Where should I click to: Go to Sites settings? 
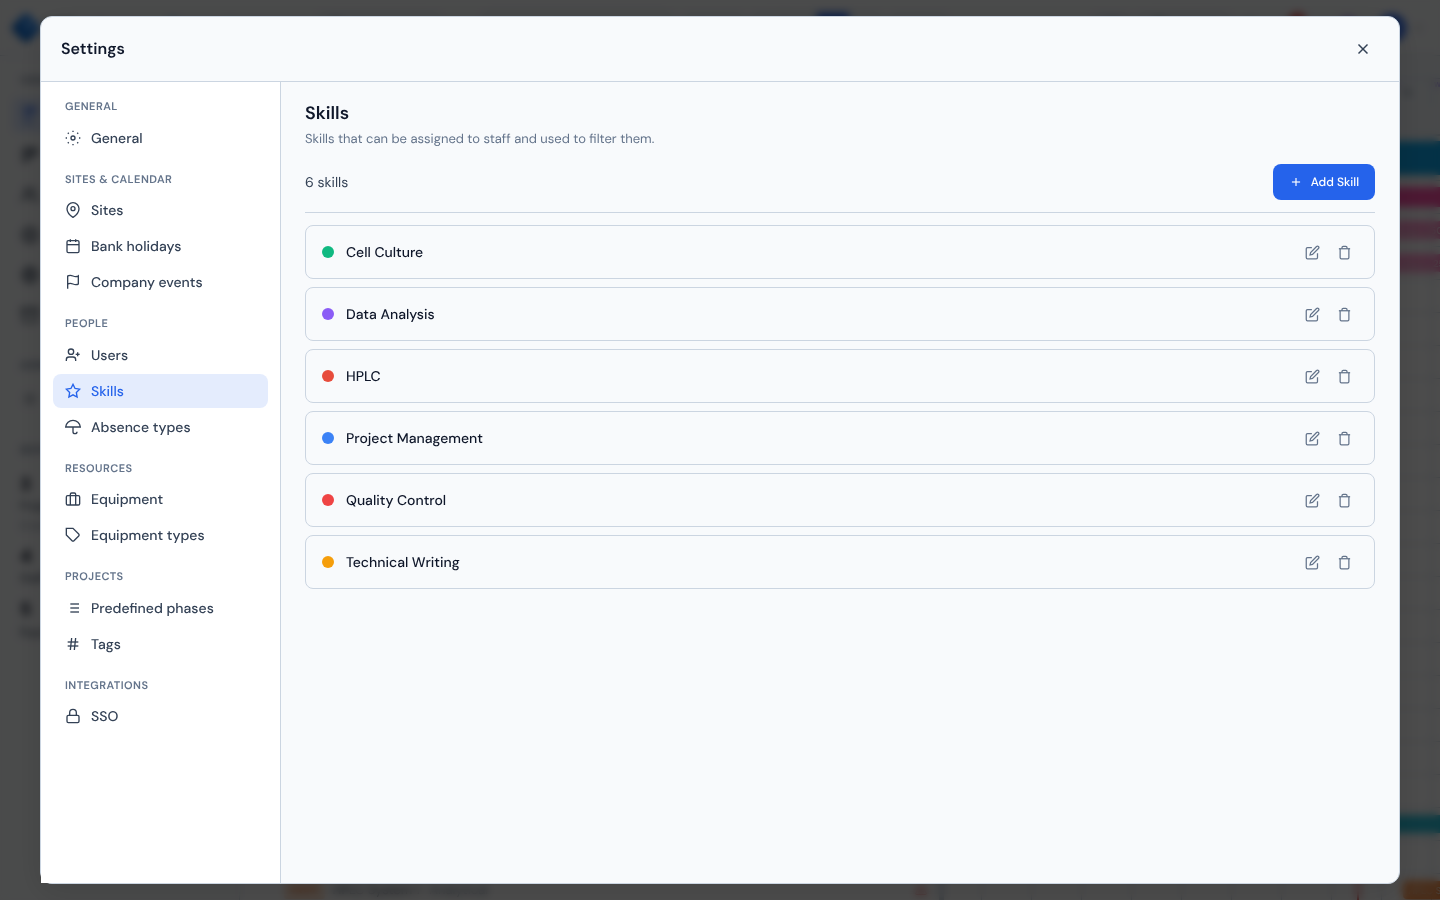click(160, 210)
